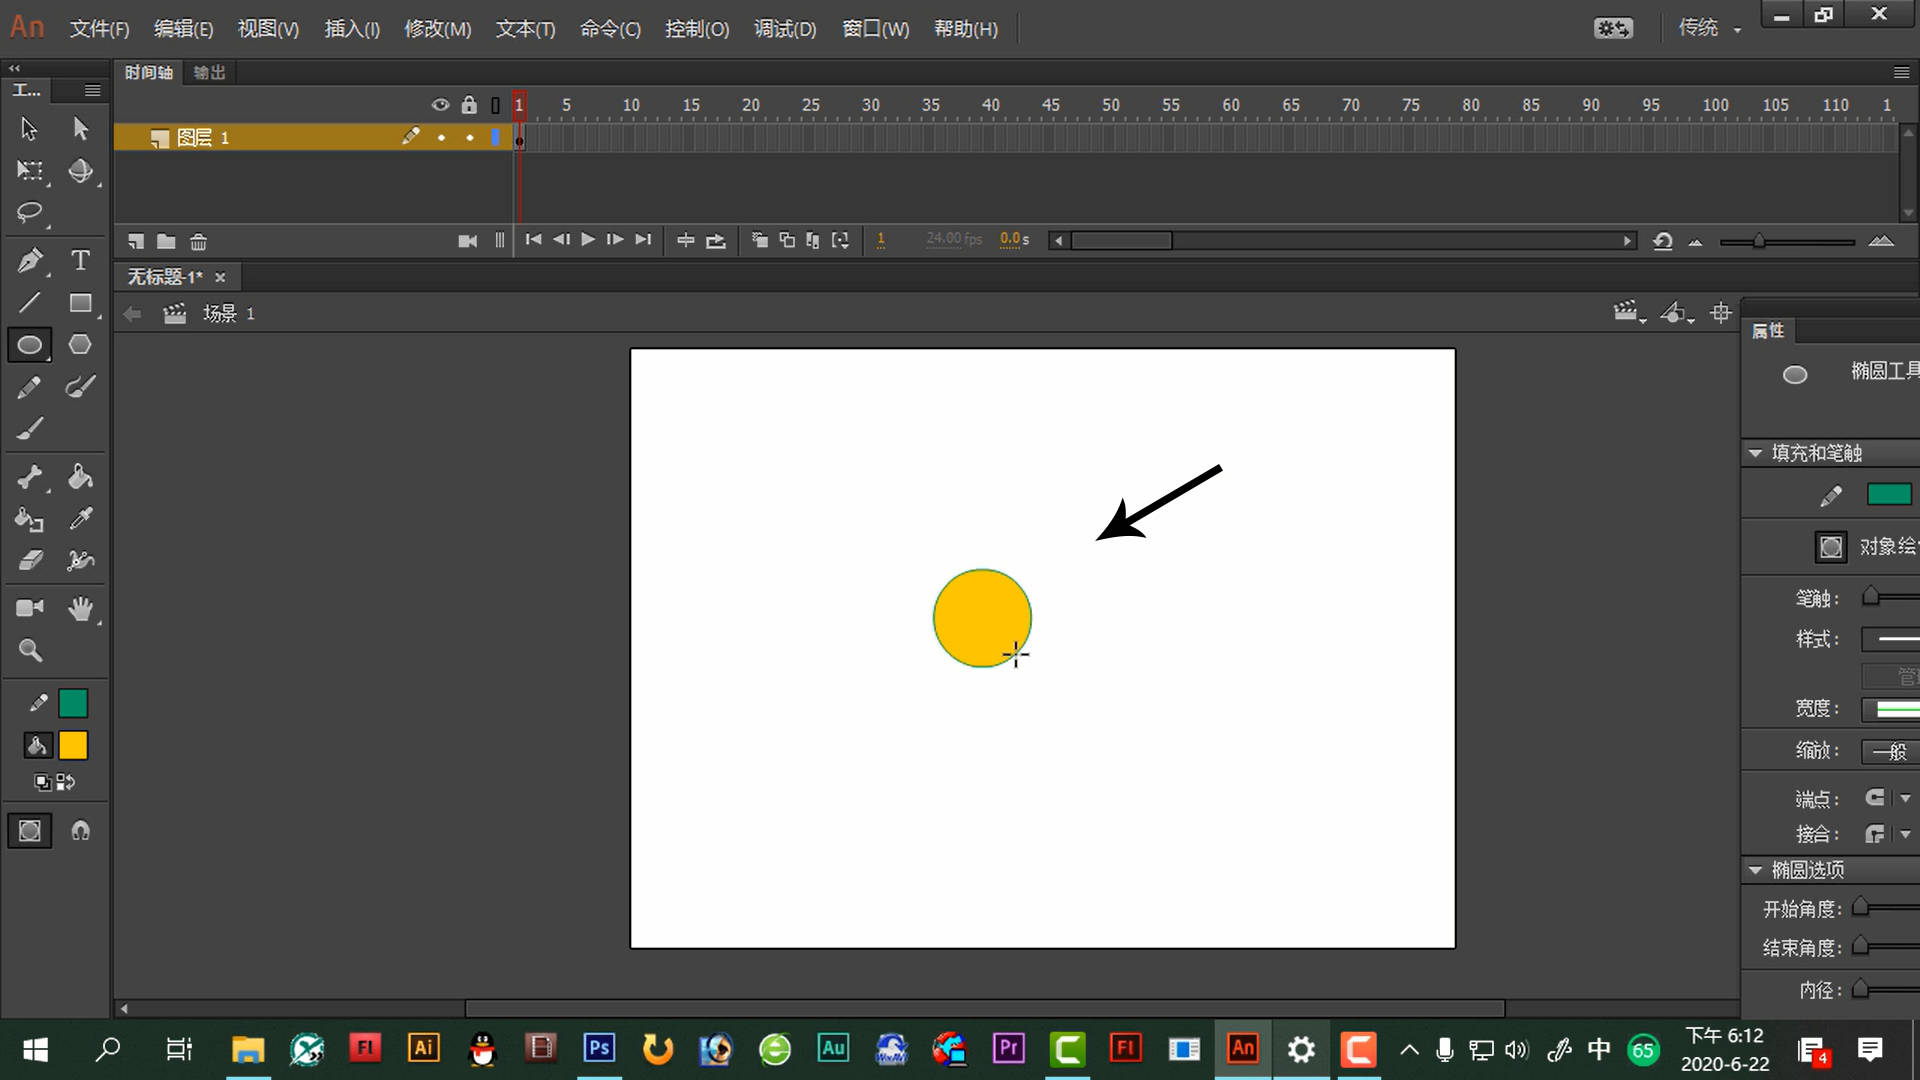Select the Free Transform tool
This screenshot has height=1080, width=1920.
coord(30,171)
